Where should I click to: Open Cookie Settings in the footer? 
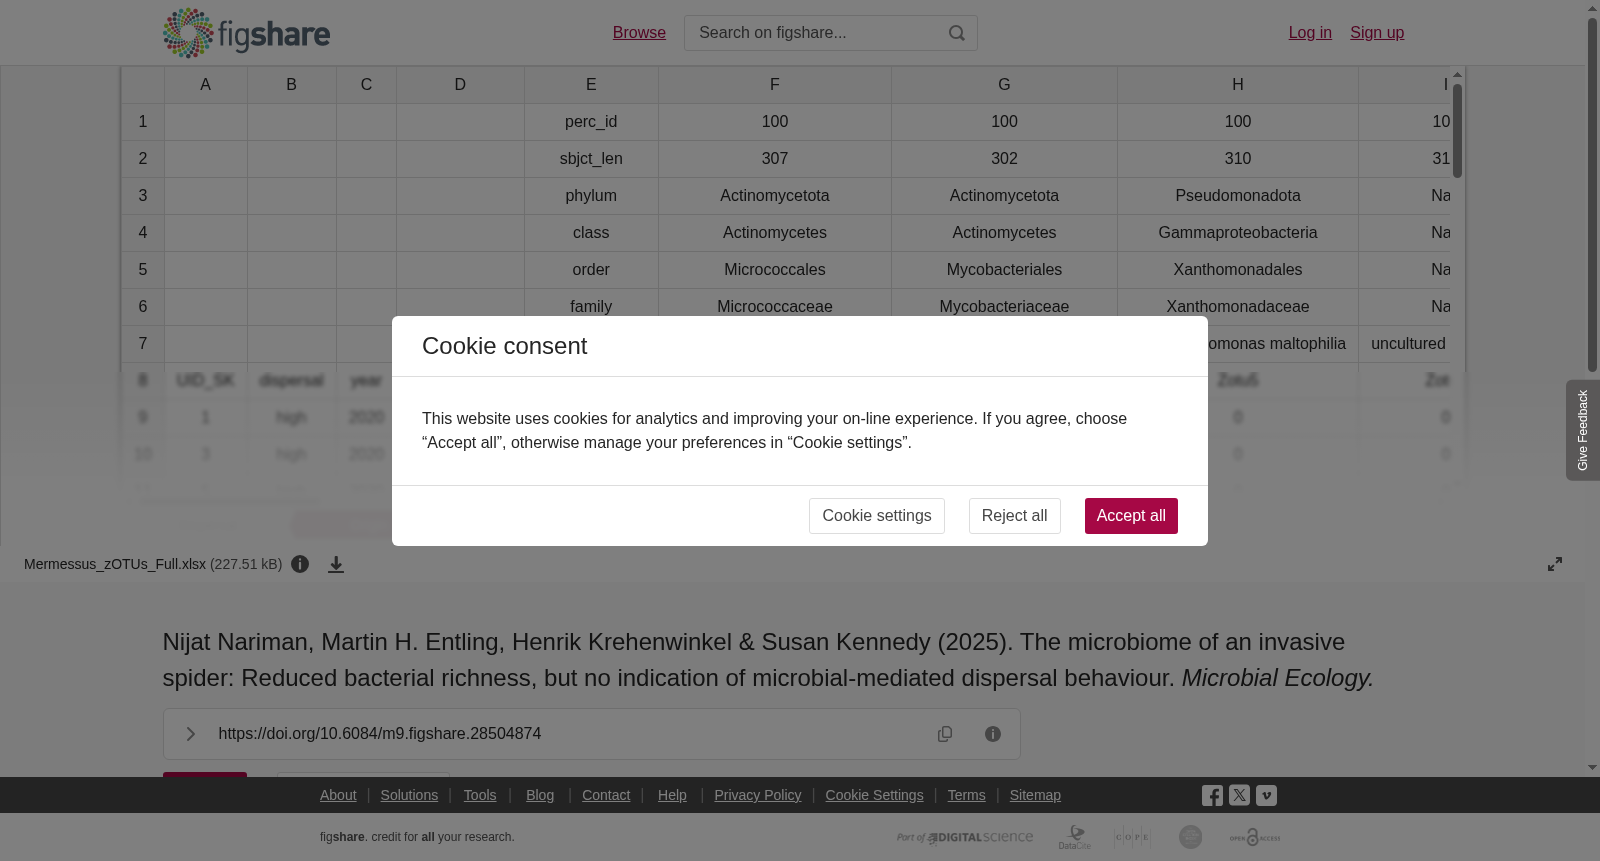click(x=874, y=795)
